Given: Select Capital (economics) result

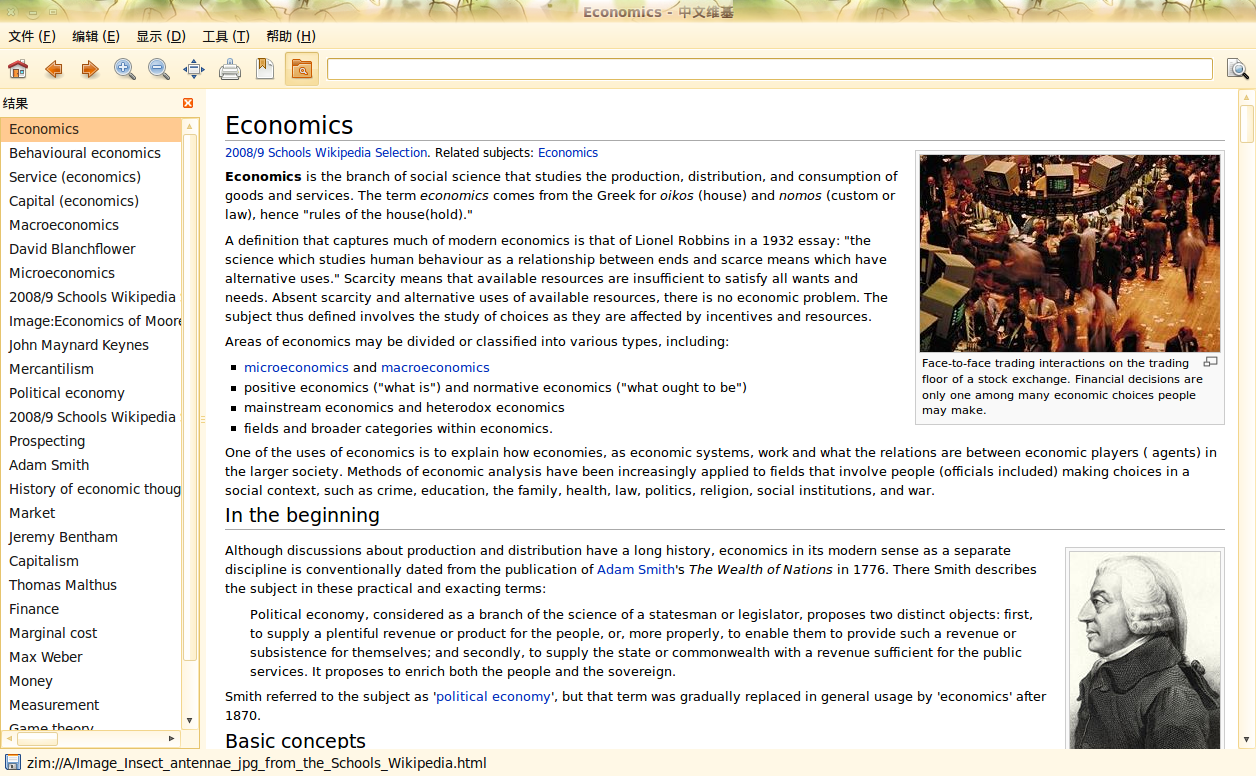Looking at the screenshot, I should click(91, 201).
